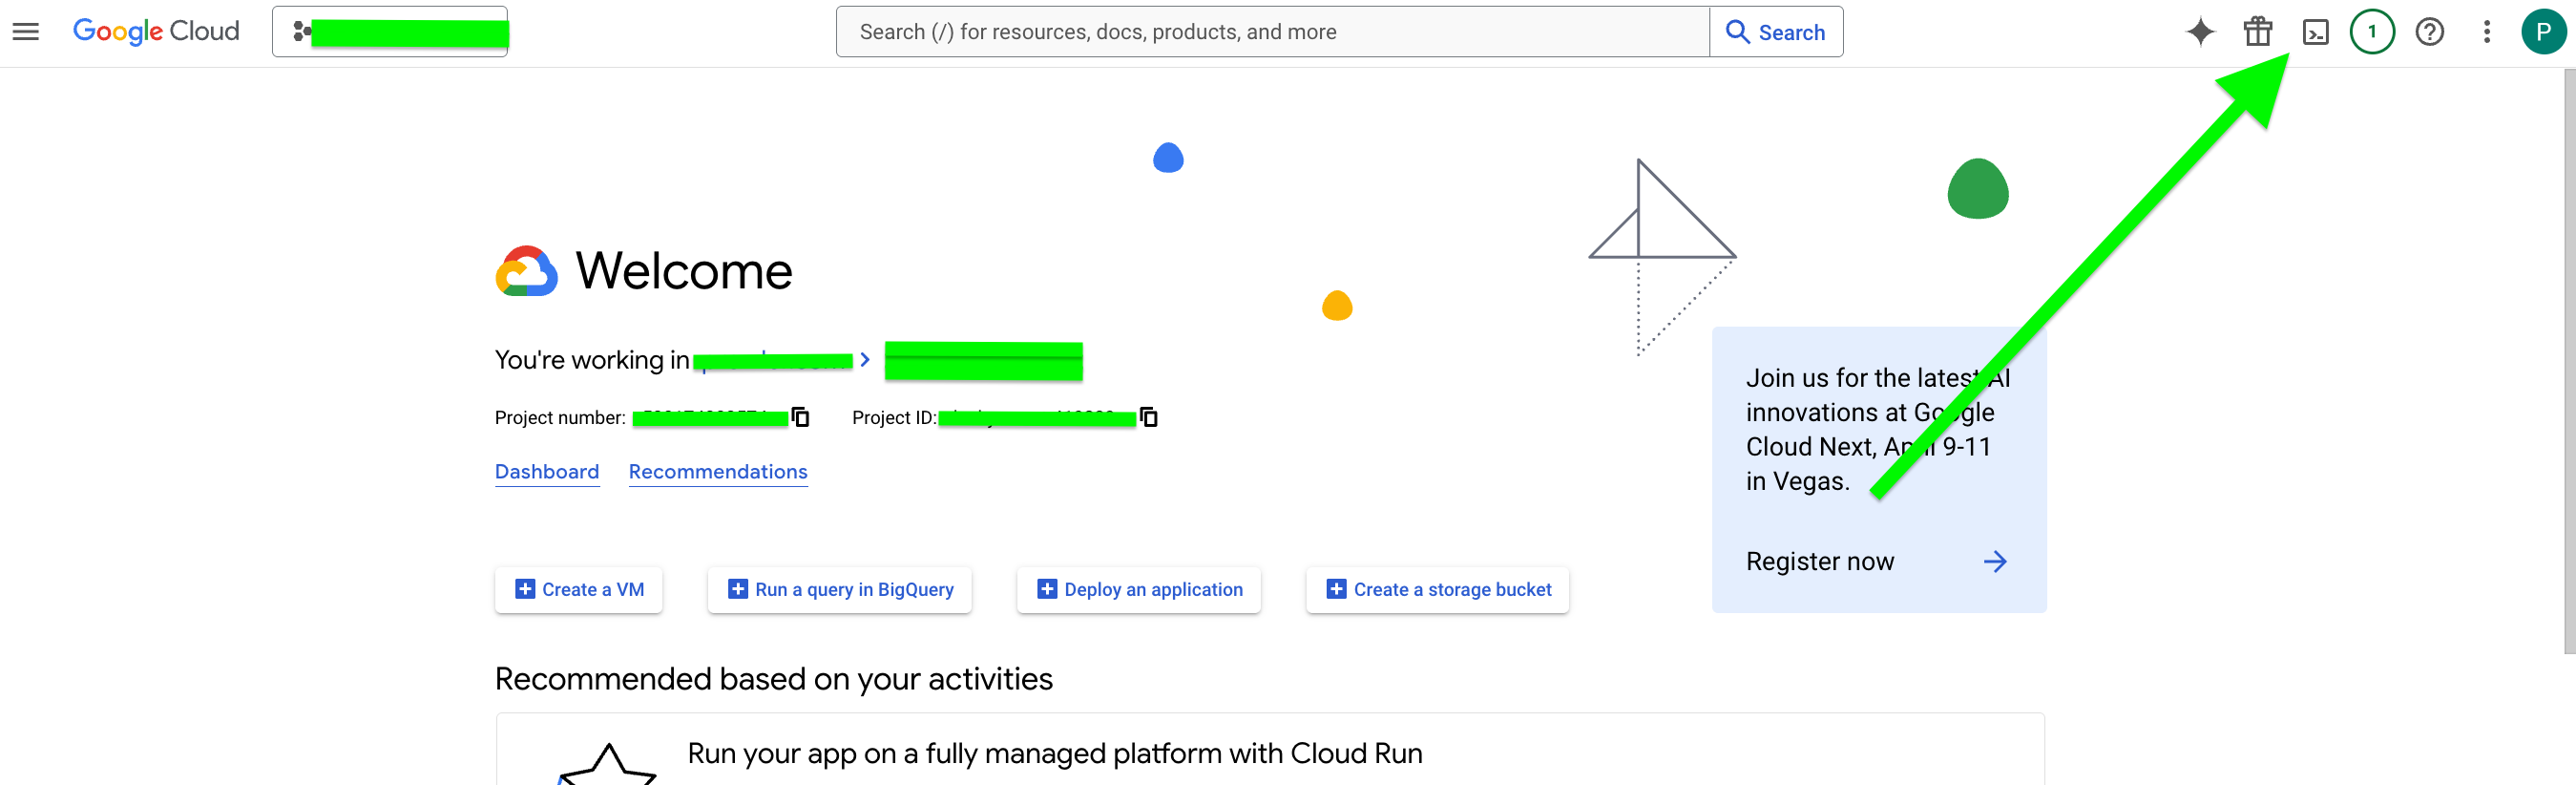Copy the project number to clipboard
This screenshot has width=2576, height=785.
(x=800, y=417)
